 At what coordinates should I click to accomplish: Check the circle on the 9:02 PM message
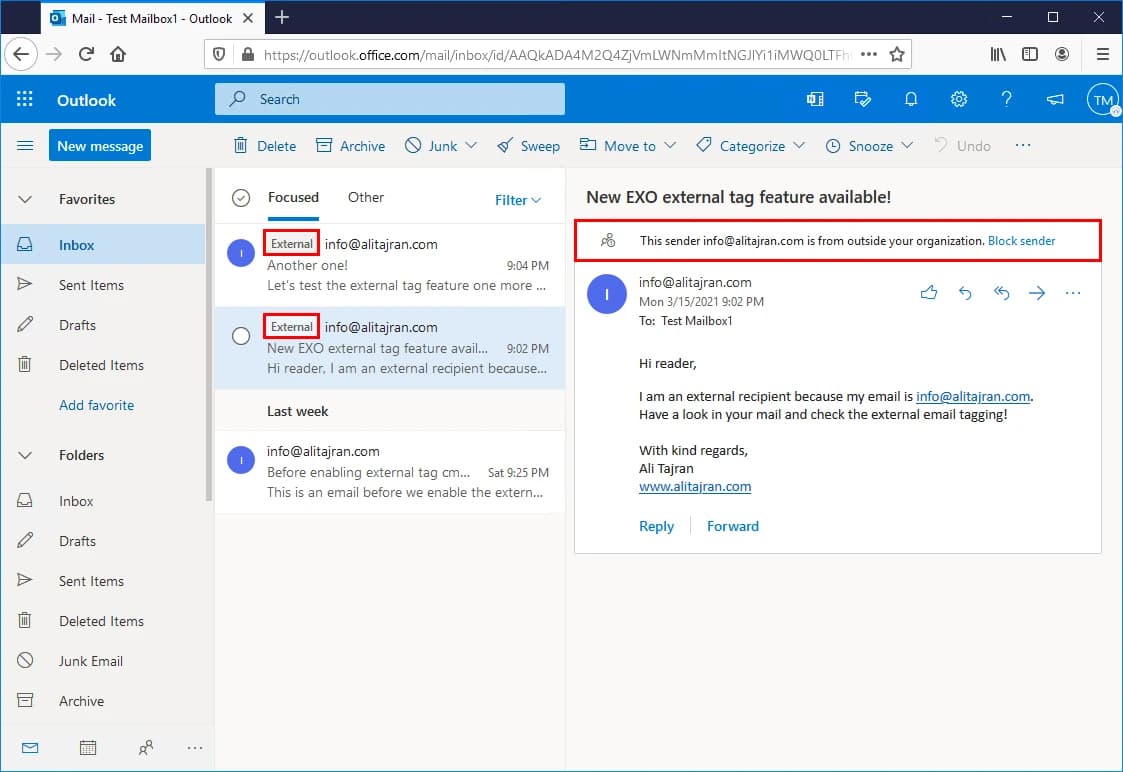[x=240, y=336]
